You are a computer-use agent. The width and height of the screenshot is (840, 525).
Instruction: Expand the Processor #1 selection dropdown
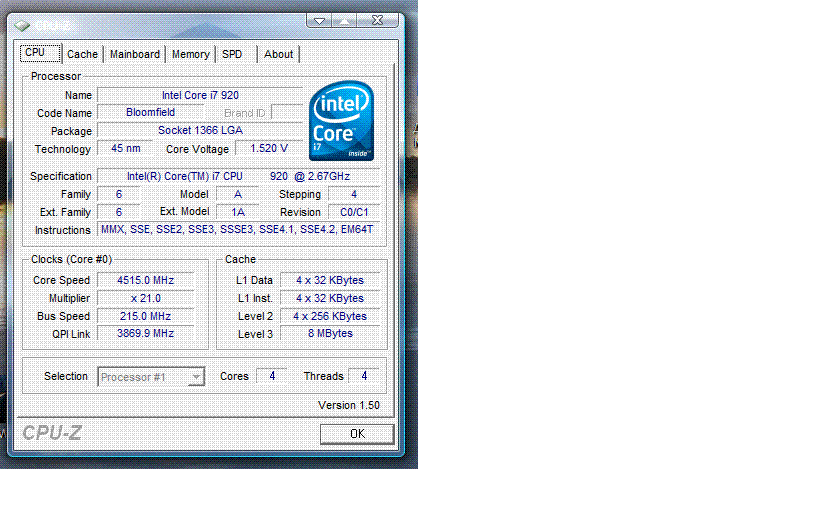pyautogui.click(x=197, y=377)
